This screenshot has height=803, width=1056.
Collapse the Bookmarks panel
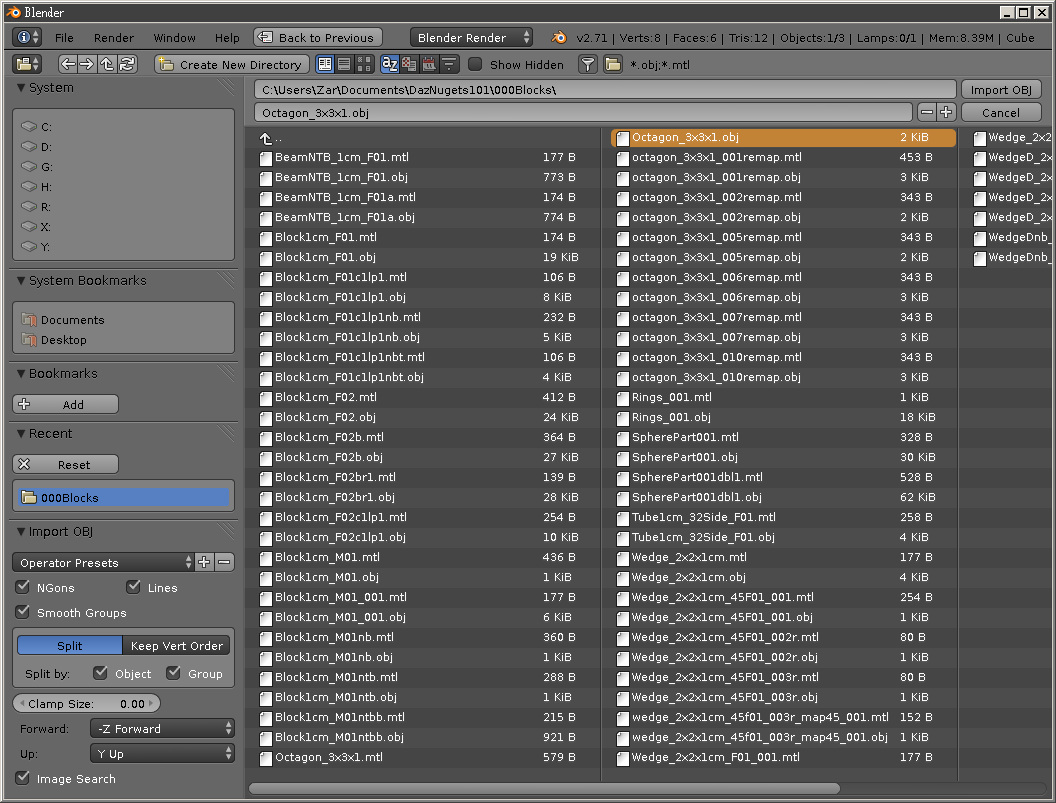point(21,373)
